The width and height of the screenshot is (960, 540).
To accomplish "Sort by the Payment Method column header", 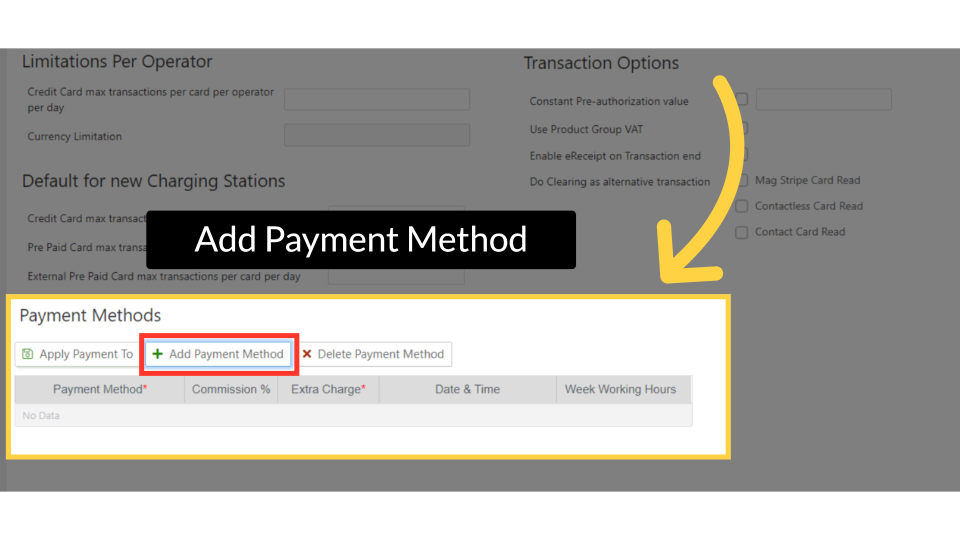I will pyautogui.click(x=99, y=389).
